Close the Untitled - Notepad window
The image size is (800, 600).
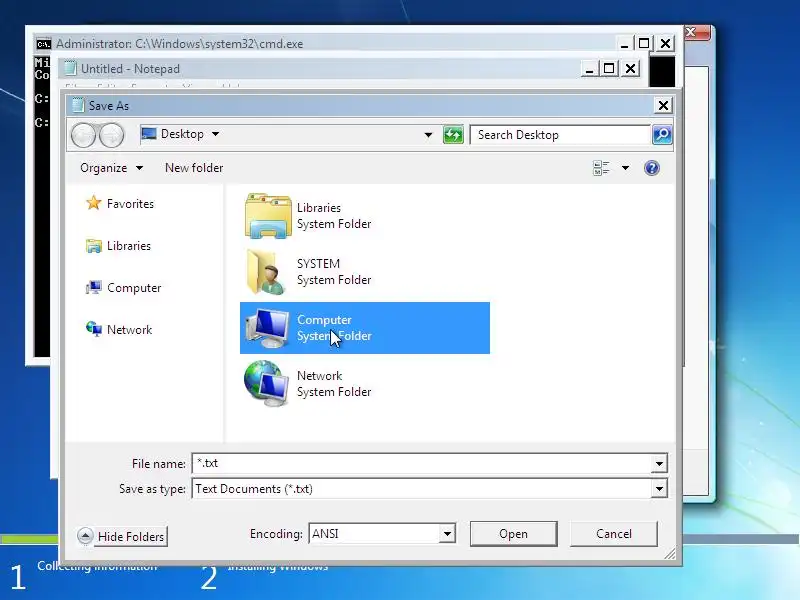coord(631,68)
